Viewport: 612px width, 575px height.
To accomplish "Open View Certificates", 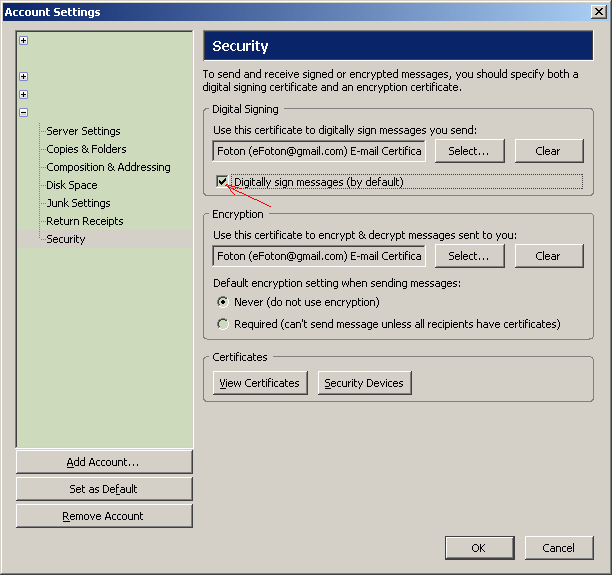I will 259,383.
